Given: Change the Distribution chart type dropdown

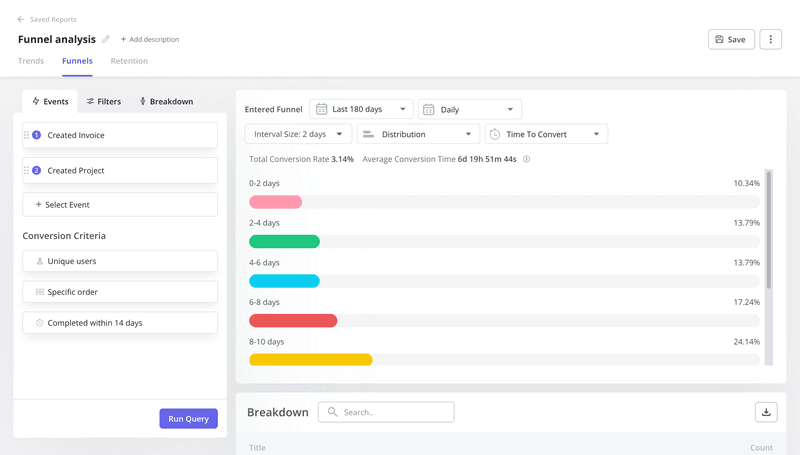Looking at the screenshot, I should click(x=417, y=134).
